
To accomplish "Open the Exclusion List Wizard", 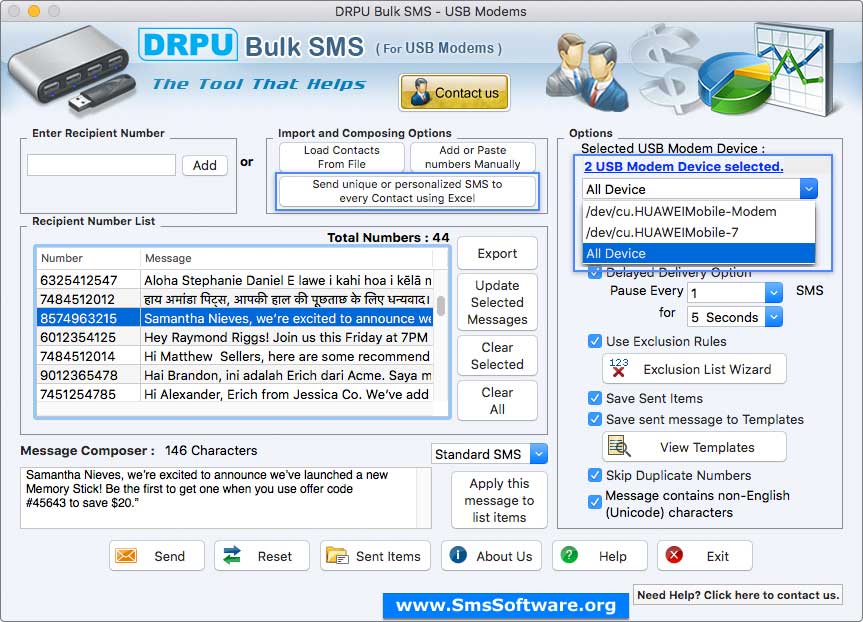I will 695,369.
